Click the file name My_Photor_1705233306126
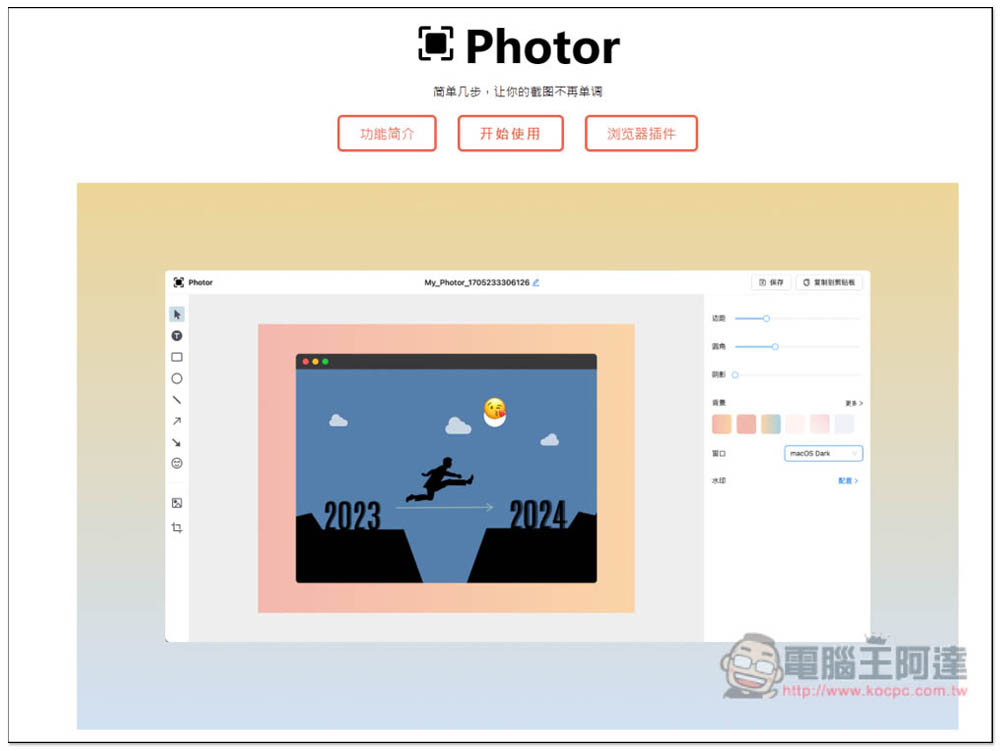 [477, 282]
